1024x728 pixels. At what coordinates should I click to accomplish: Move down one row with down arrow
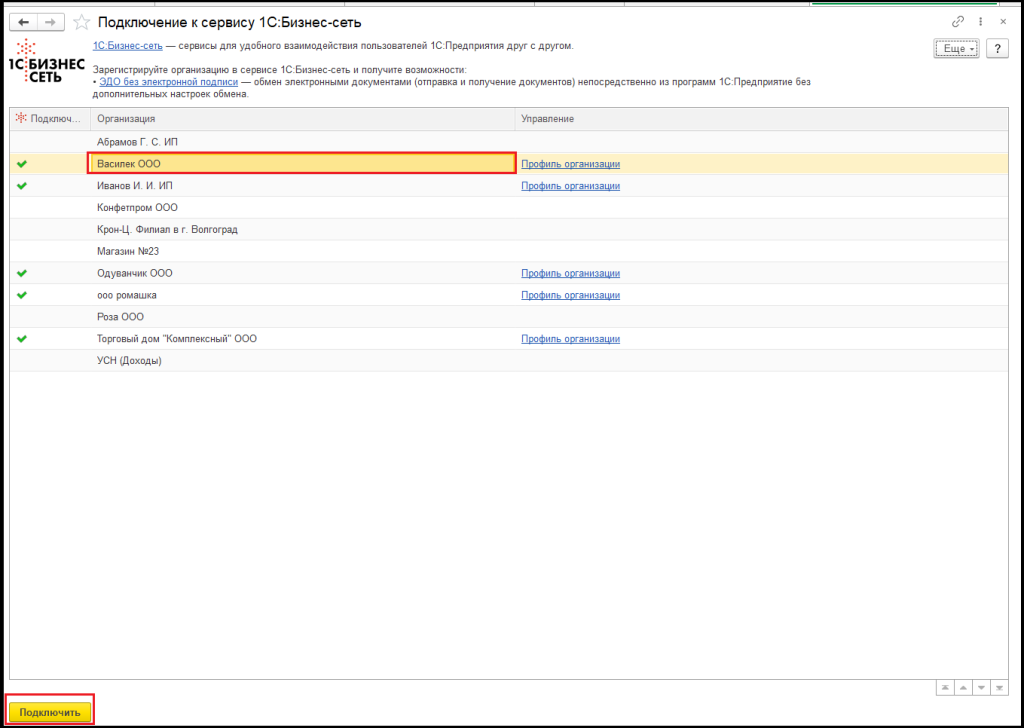(982, 687)
